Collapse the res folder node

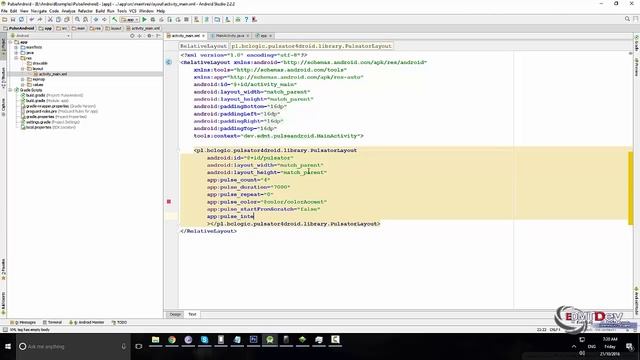[17, 58]
